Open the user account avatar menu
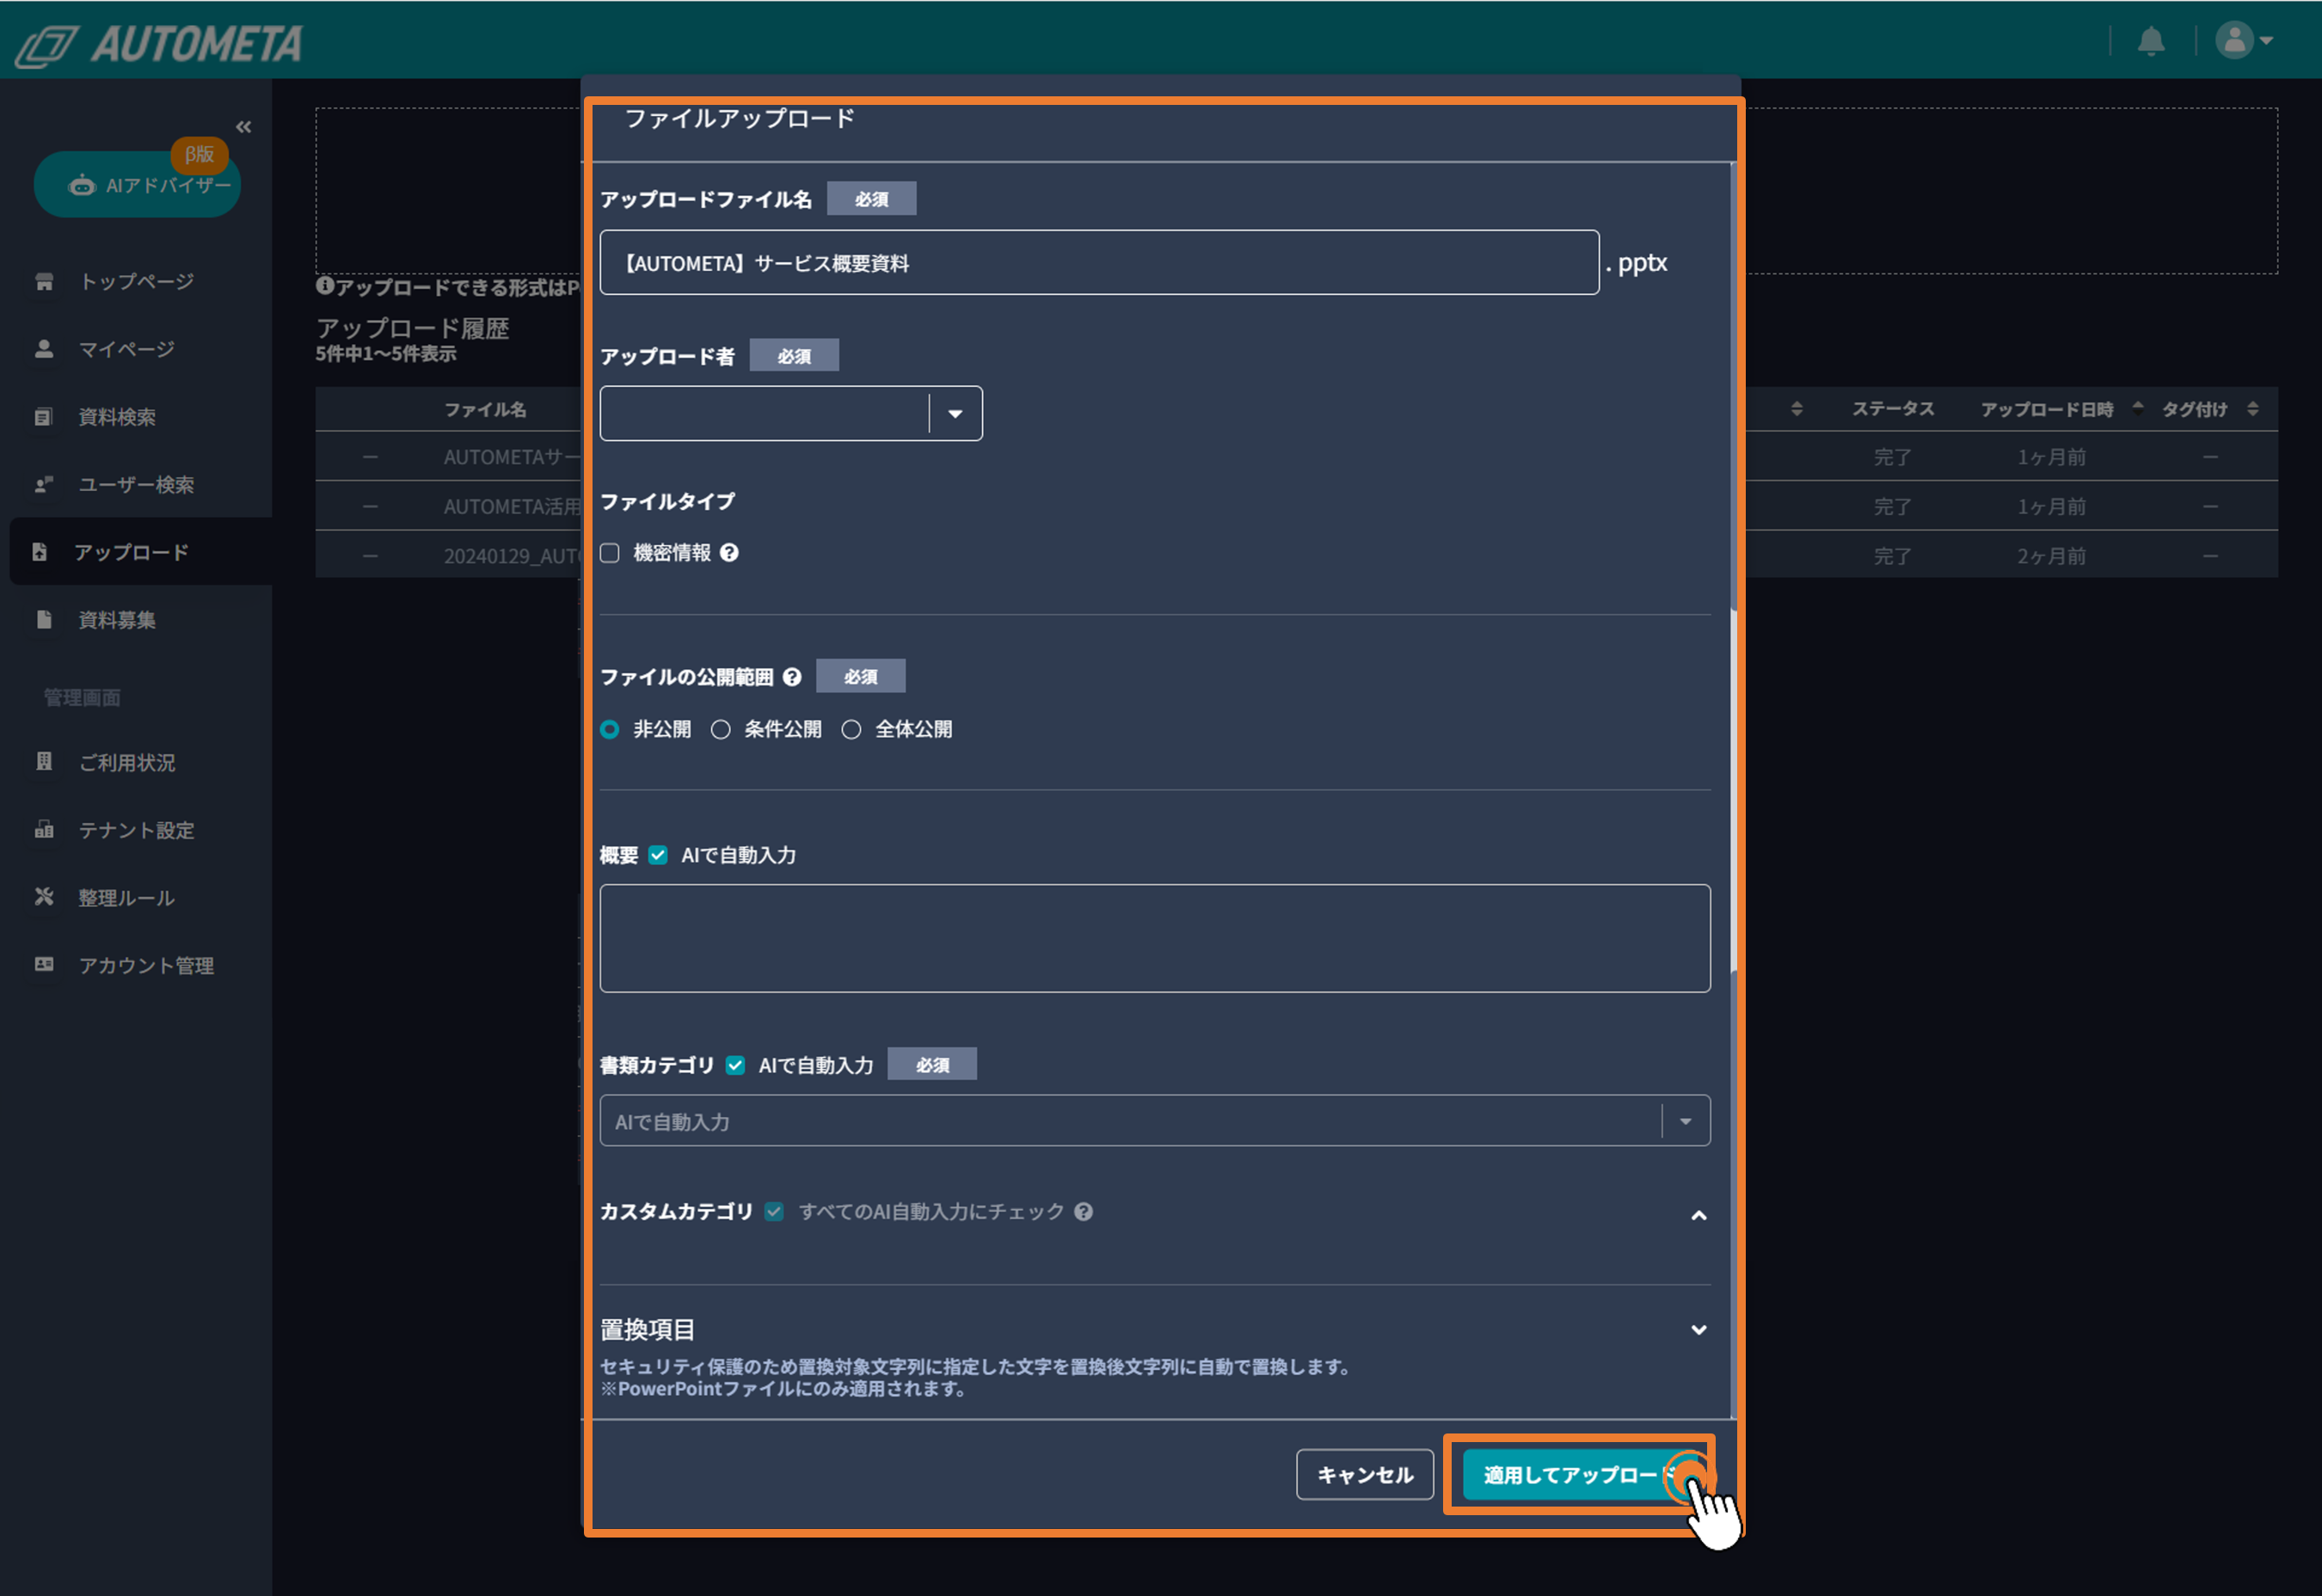 2244,41
